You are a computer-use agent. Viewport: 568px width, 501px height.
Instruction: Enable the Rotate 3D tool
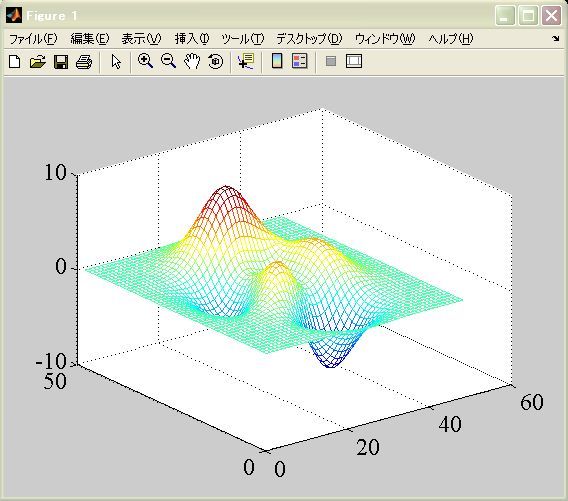tap(216, 61)
